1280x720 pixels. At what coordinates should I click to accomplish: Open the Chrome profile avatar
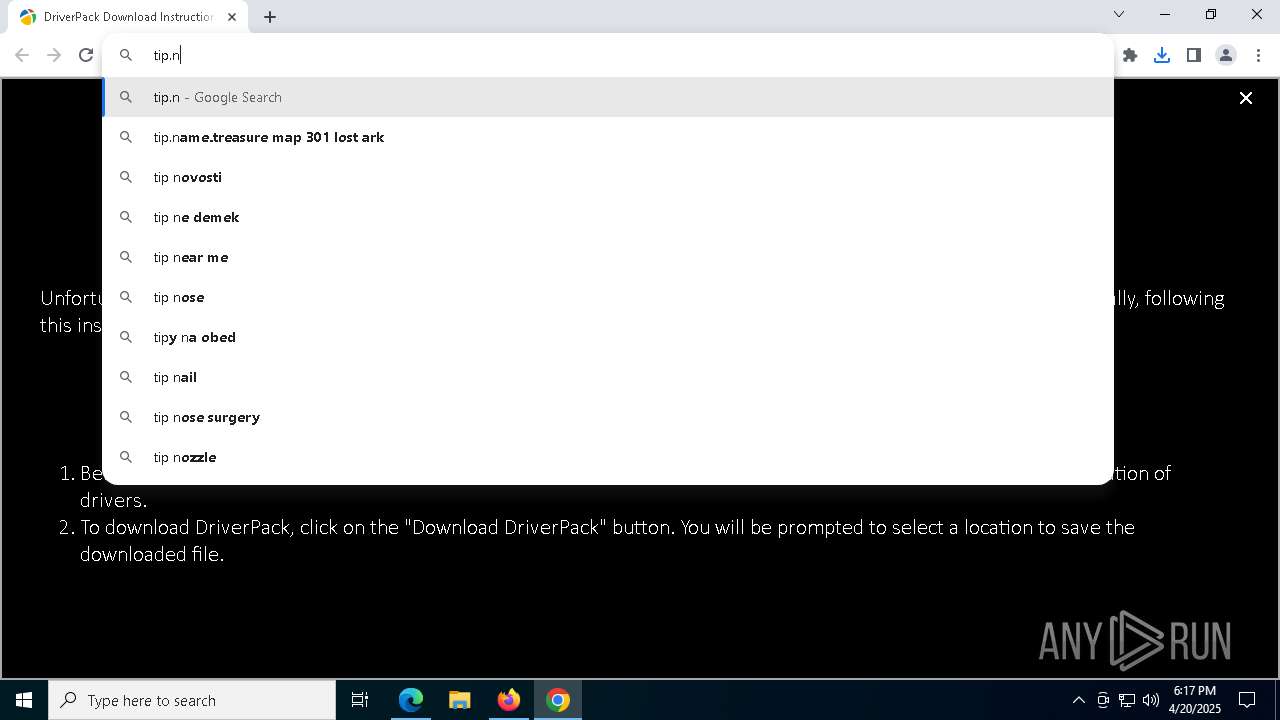pyautogui.click(x=1226, y=55)
